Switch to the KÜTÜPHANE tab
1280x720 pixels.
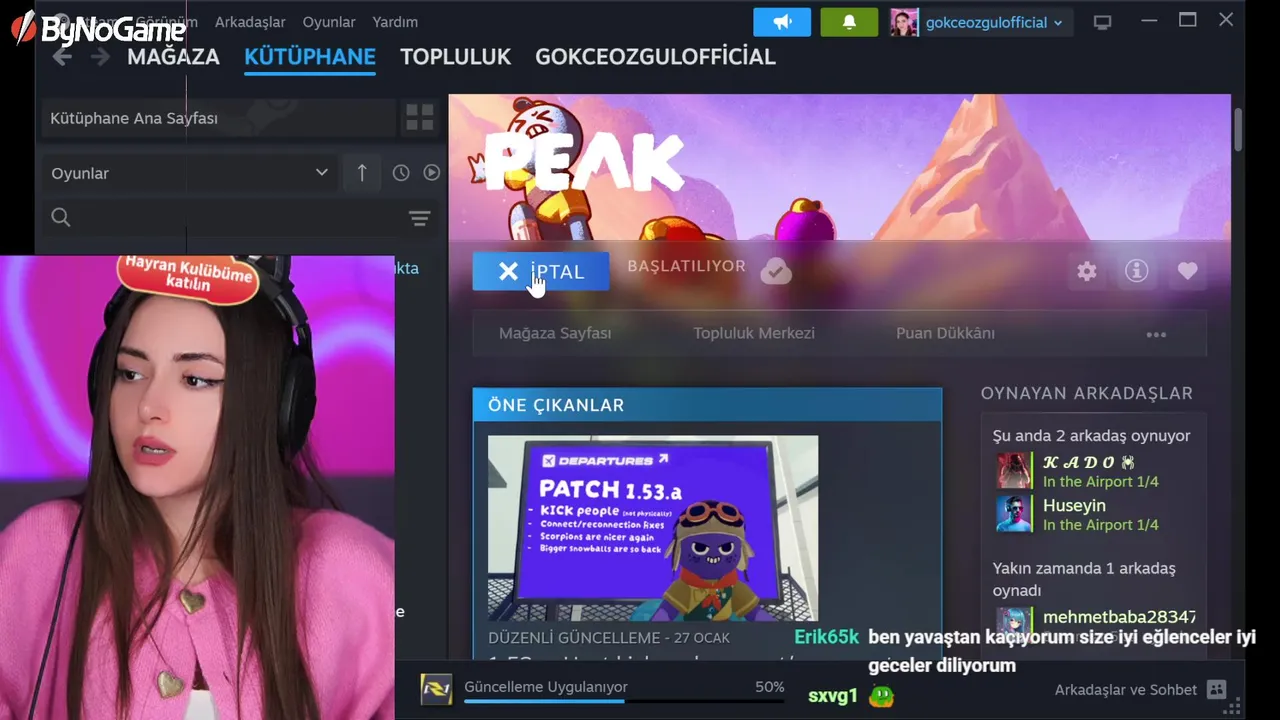click(x=310, y=57)
